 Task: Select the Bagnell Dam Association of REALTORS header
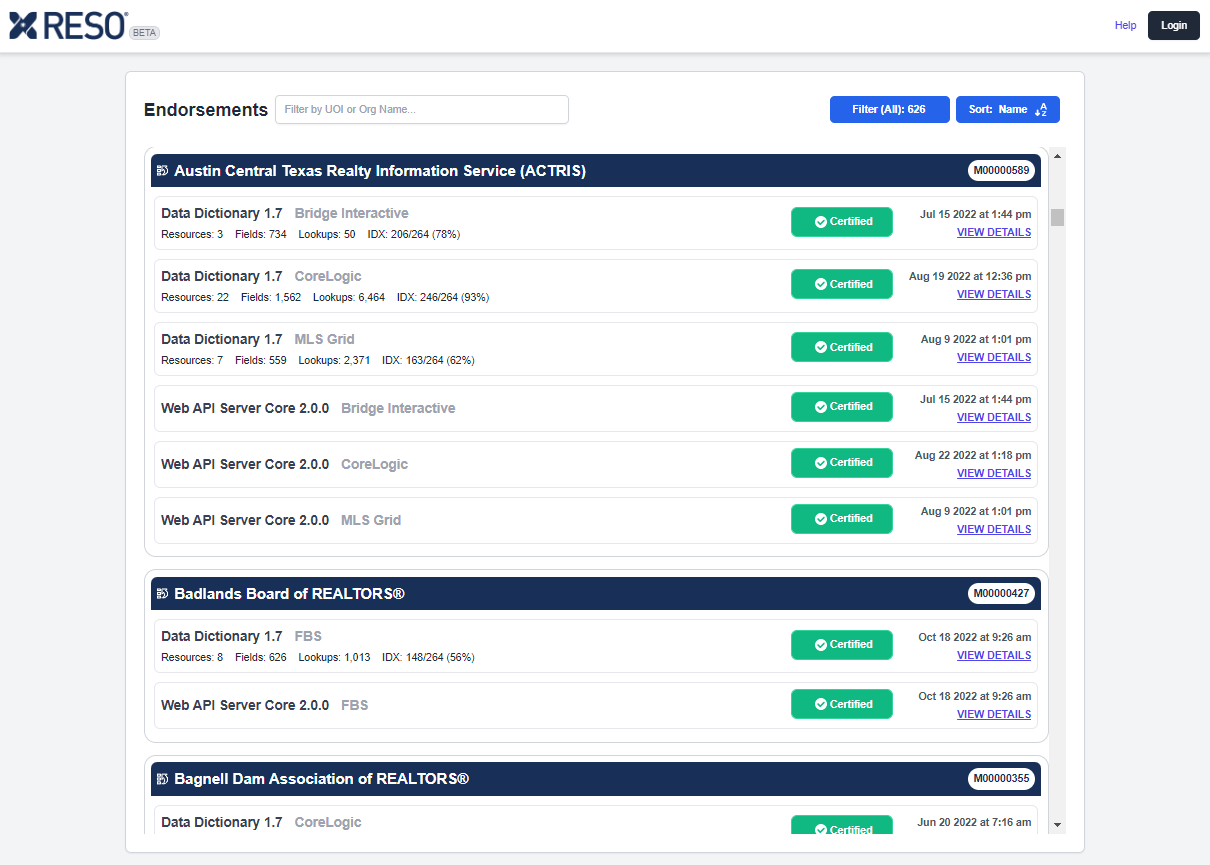(x=596, y=779)
